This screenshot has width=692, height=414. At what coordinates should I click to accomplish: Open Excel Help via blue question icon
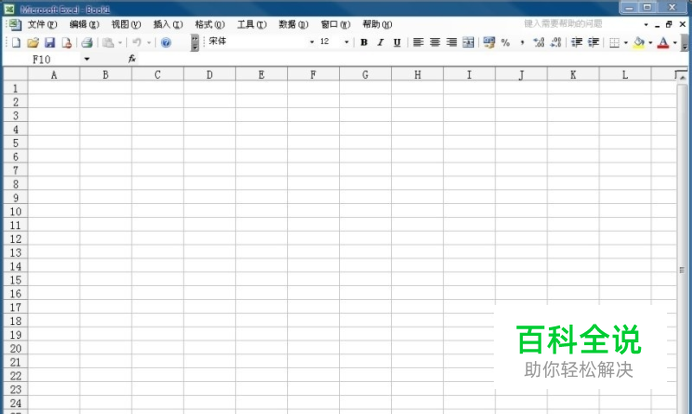point(166,42)
